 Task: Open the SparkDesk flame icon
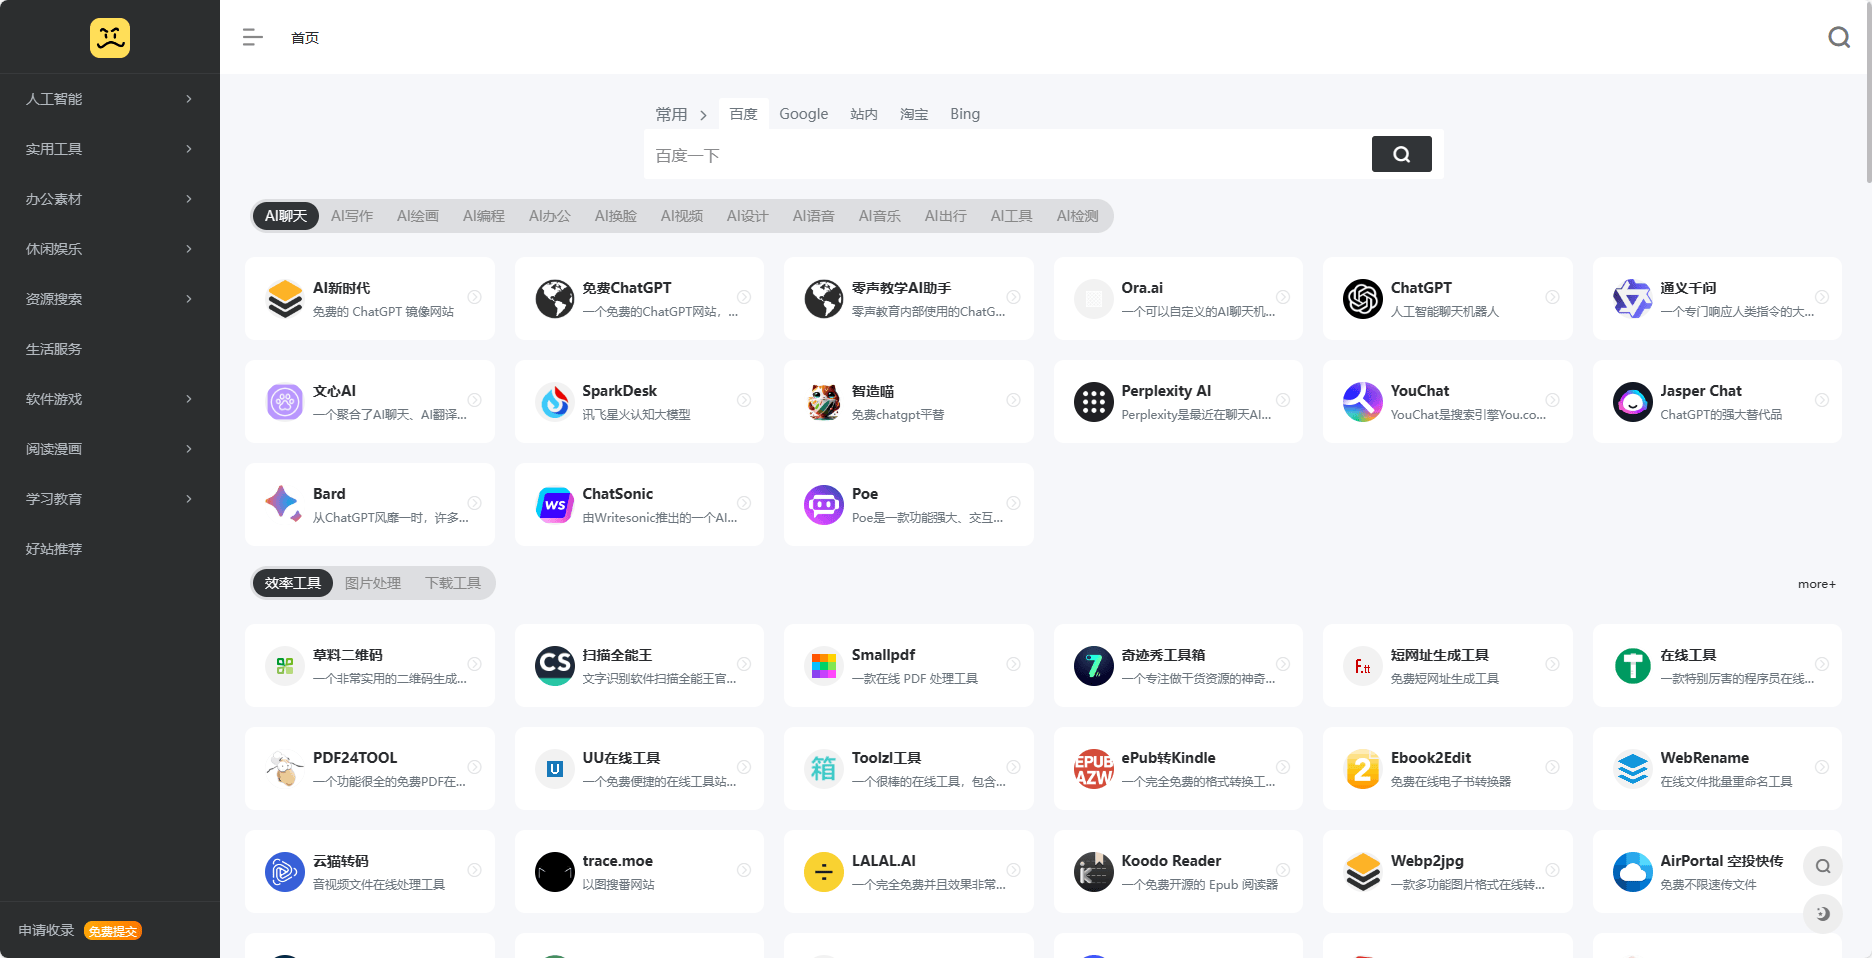pos(554,401)
